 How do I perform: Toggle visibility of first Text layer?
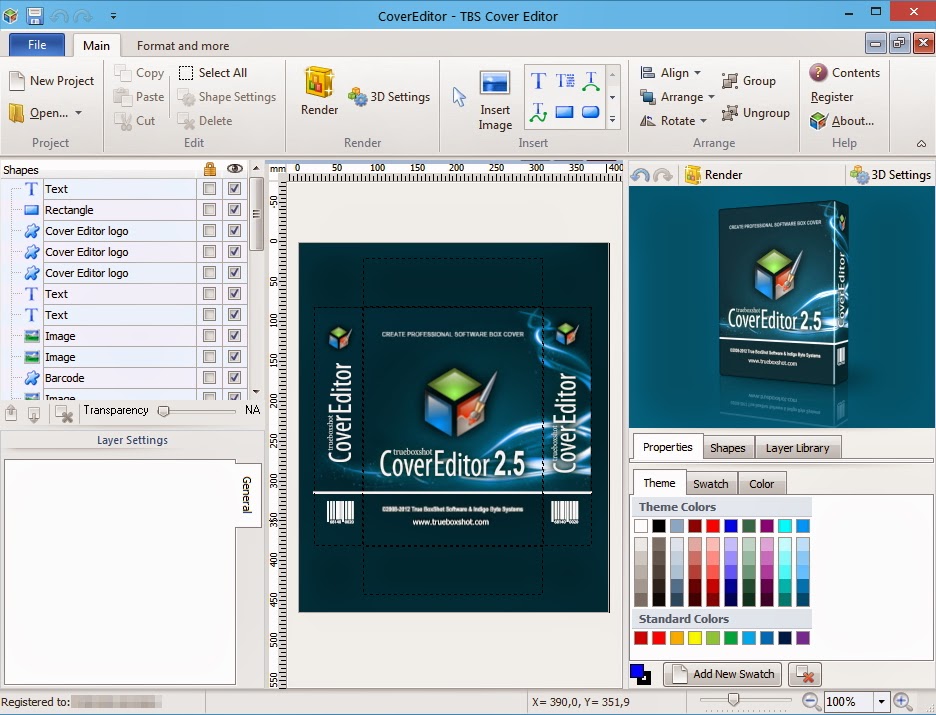click(234, 189)
